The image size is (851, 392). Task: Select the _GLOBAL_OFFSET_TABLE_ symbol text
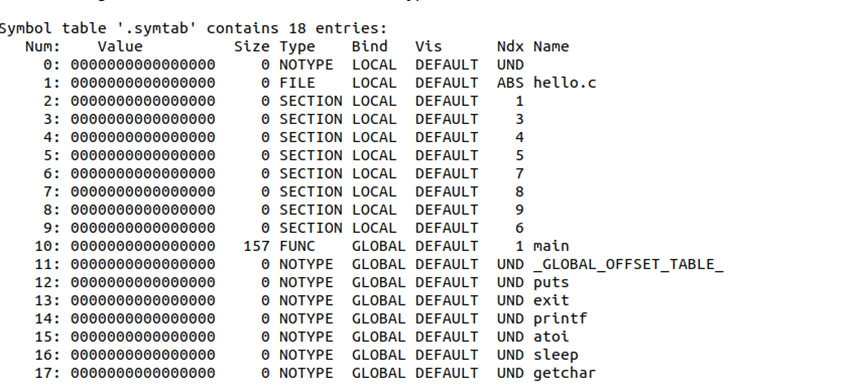tap(628, 264)
